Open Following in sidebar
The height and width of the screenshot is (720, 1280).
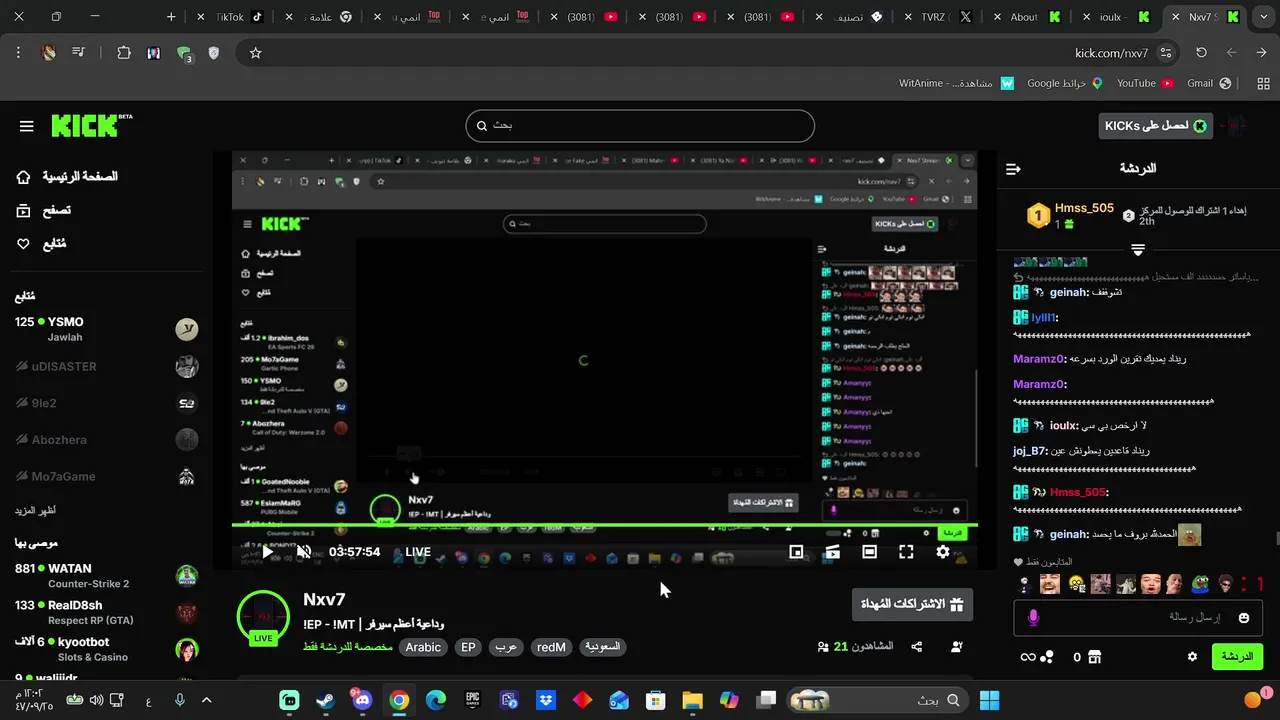41,243
